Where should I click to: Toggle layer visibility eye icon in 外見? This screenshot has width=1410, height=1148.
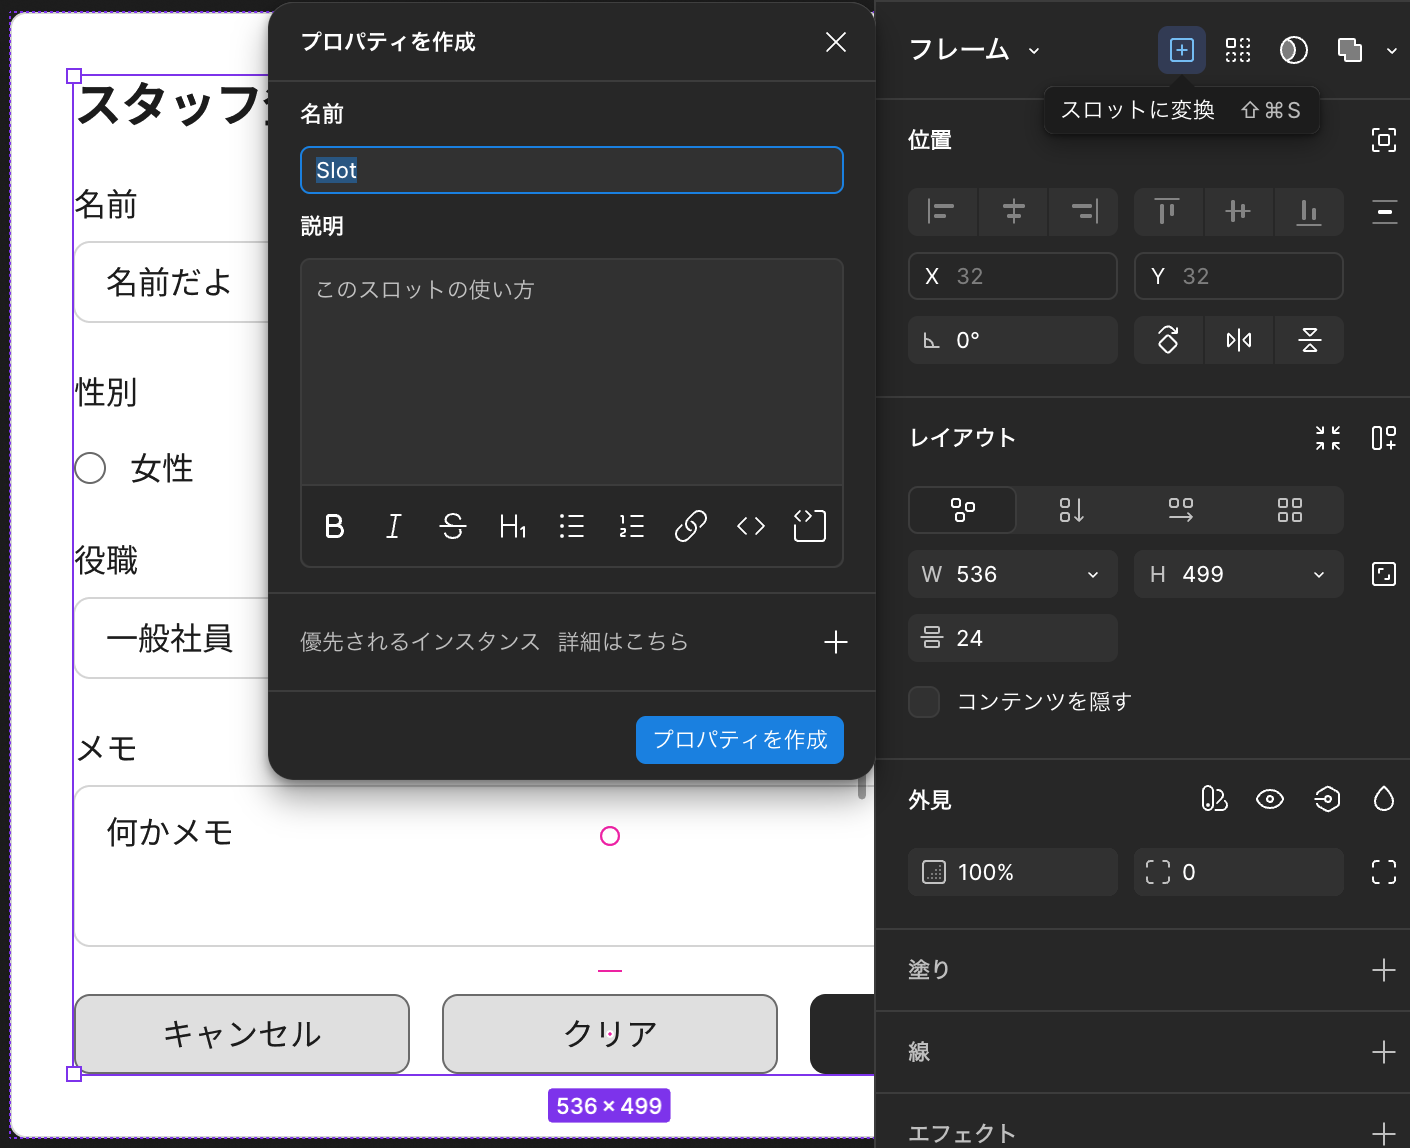click(1269, 799)
